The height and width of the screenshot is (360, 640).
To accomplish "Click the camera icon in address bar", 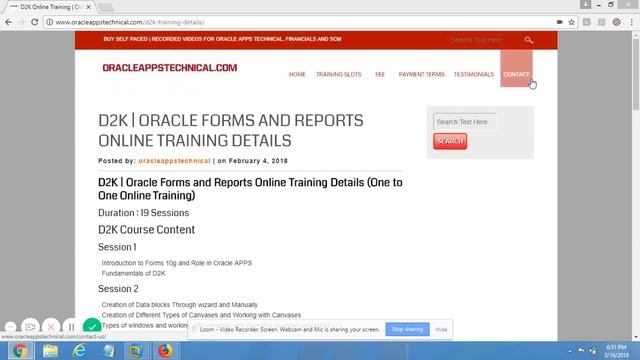I will point(560,22).
